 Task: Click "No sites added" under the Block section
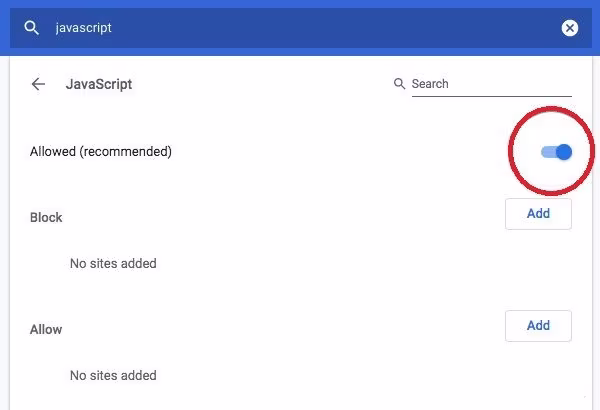point(113,264)
